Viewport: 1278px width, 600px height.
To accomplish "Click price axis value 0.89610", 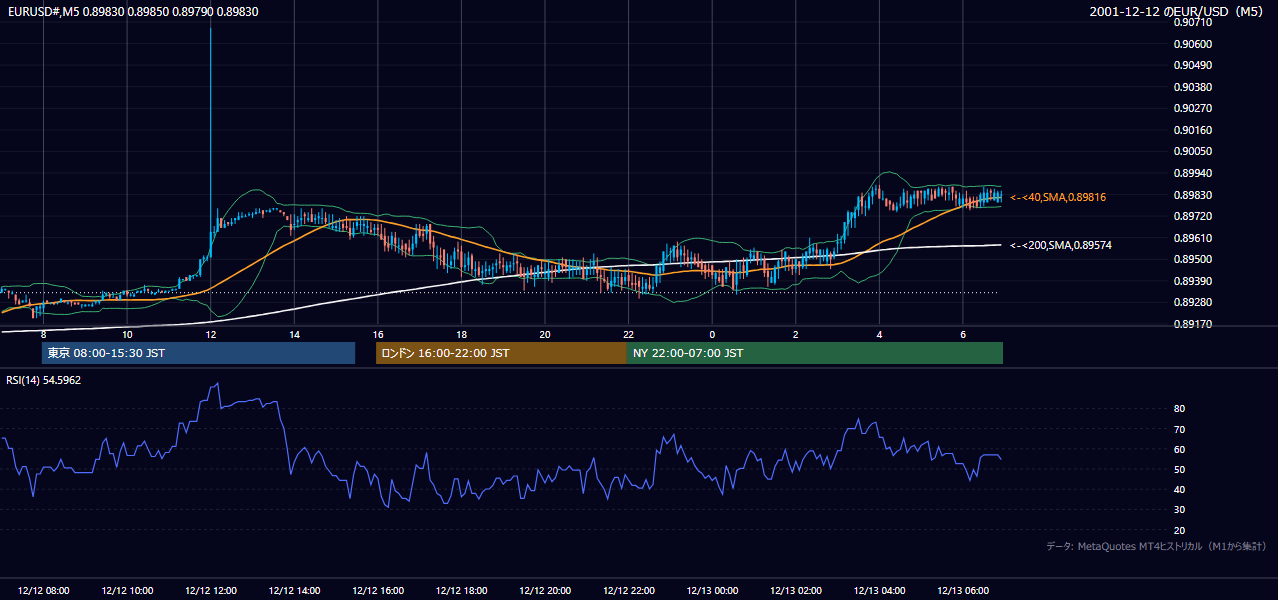I will tap(1193, 238).
